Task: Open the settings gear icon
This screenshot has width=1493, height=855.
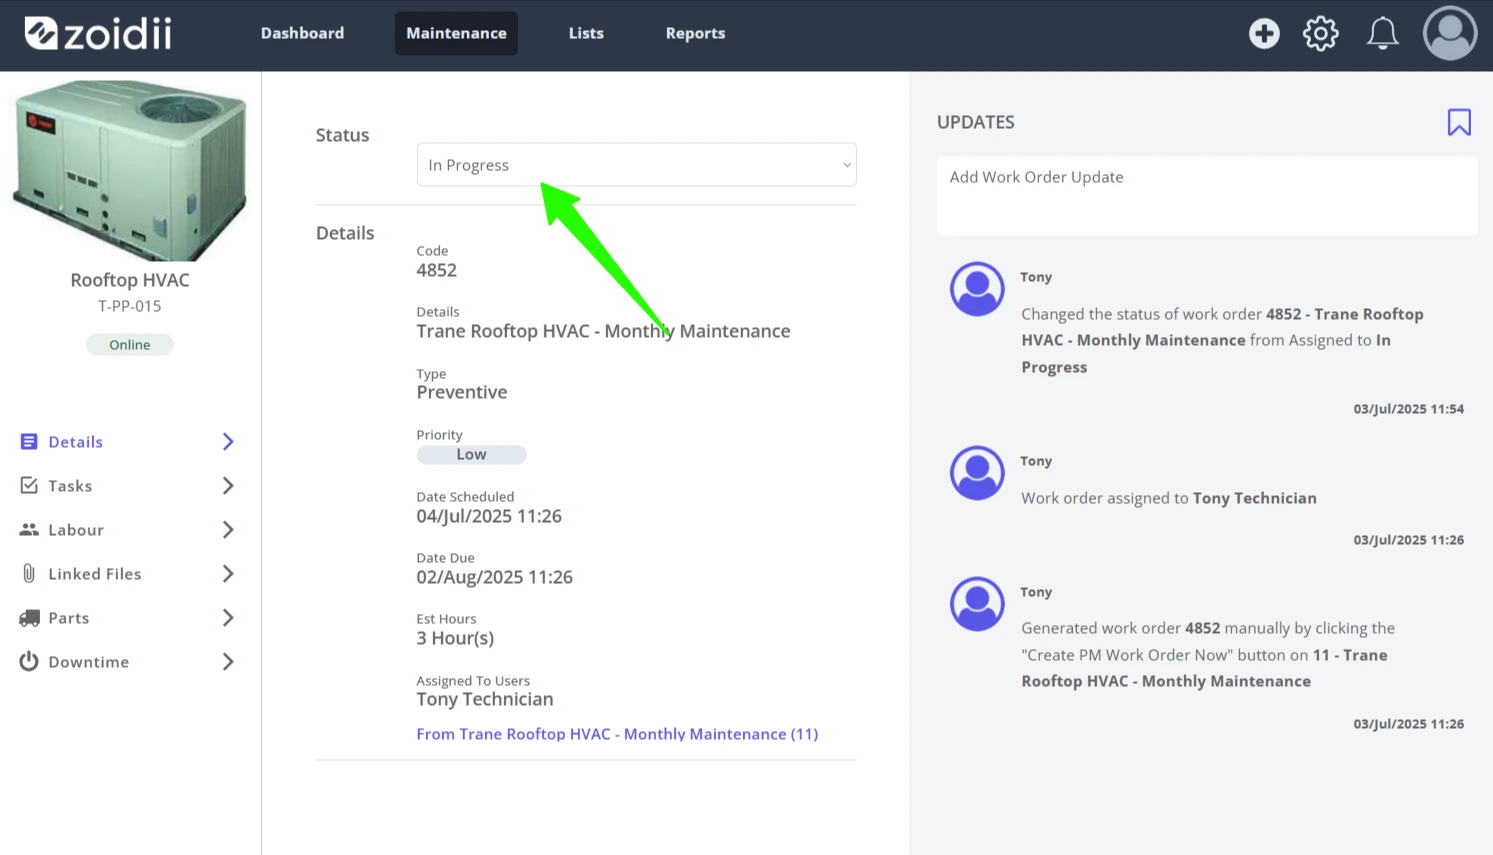Action: pyautogui.click(x=1321, y=33)
